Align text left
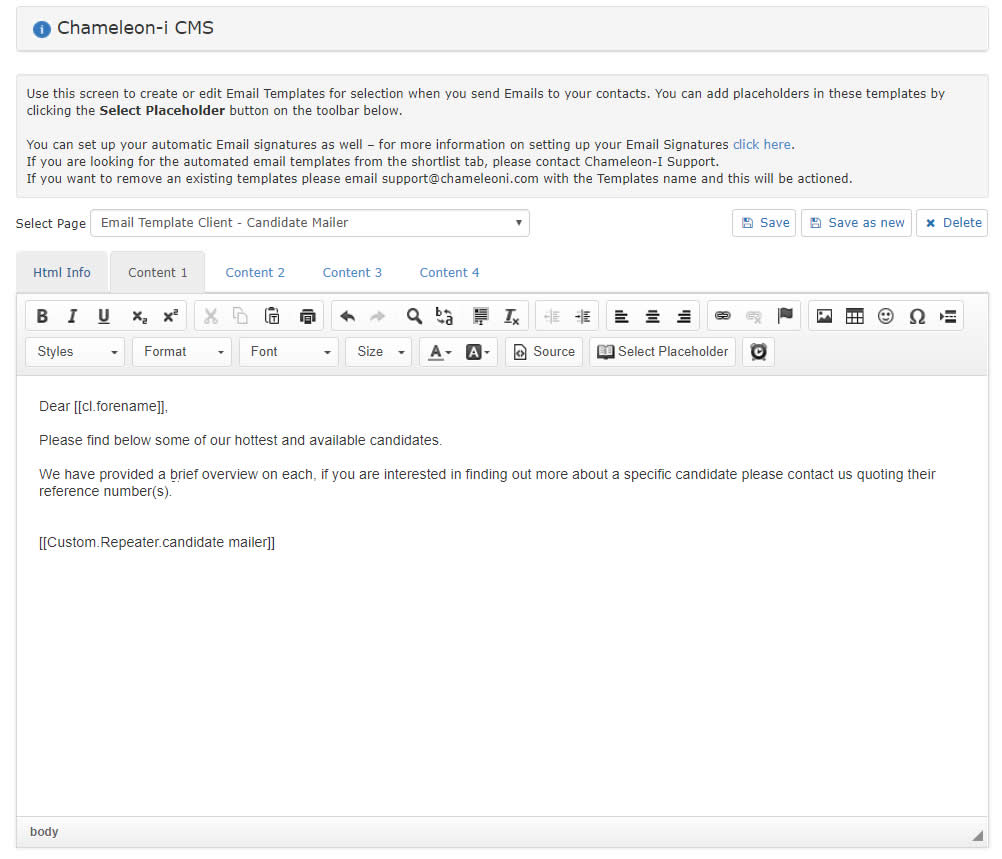 pos(621,316)
